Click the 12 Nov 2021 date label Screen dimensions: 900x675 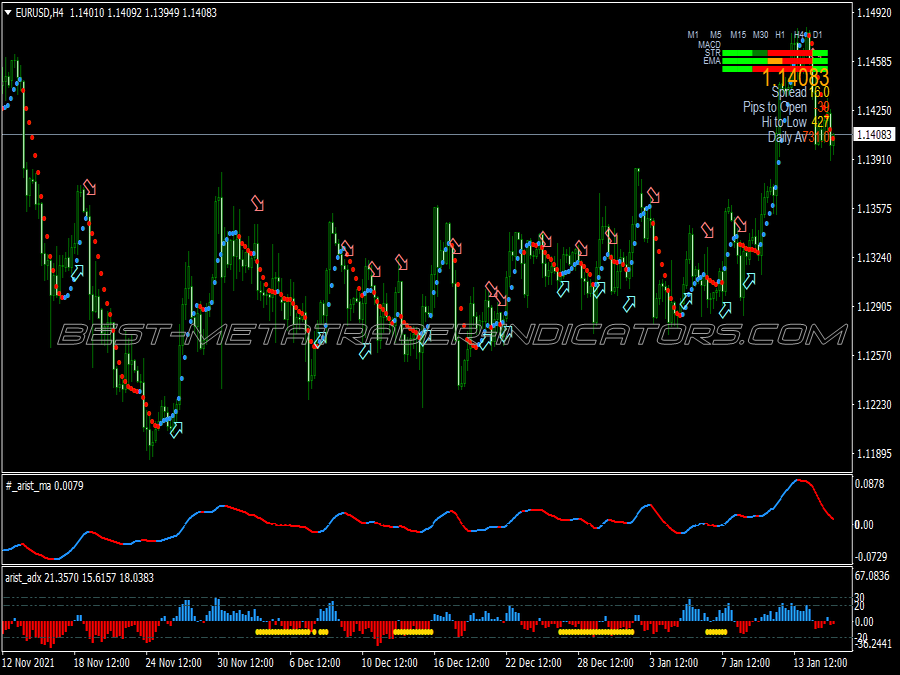pyautogui.click(x=29, y=662)
